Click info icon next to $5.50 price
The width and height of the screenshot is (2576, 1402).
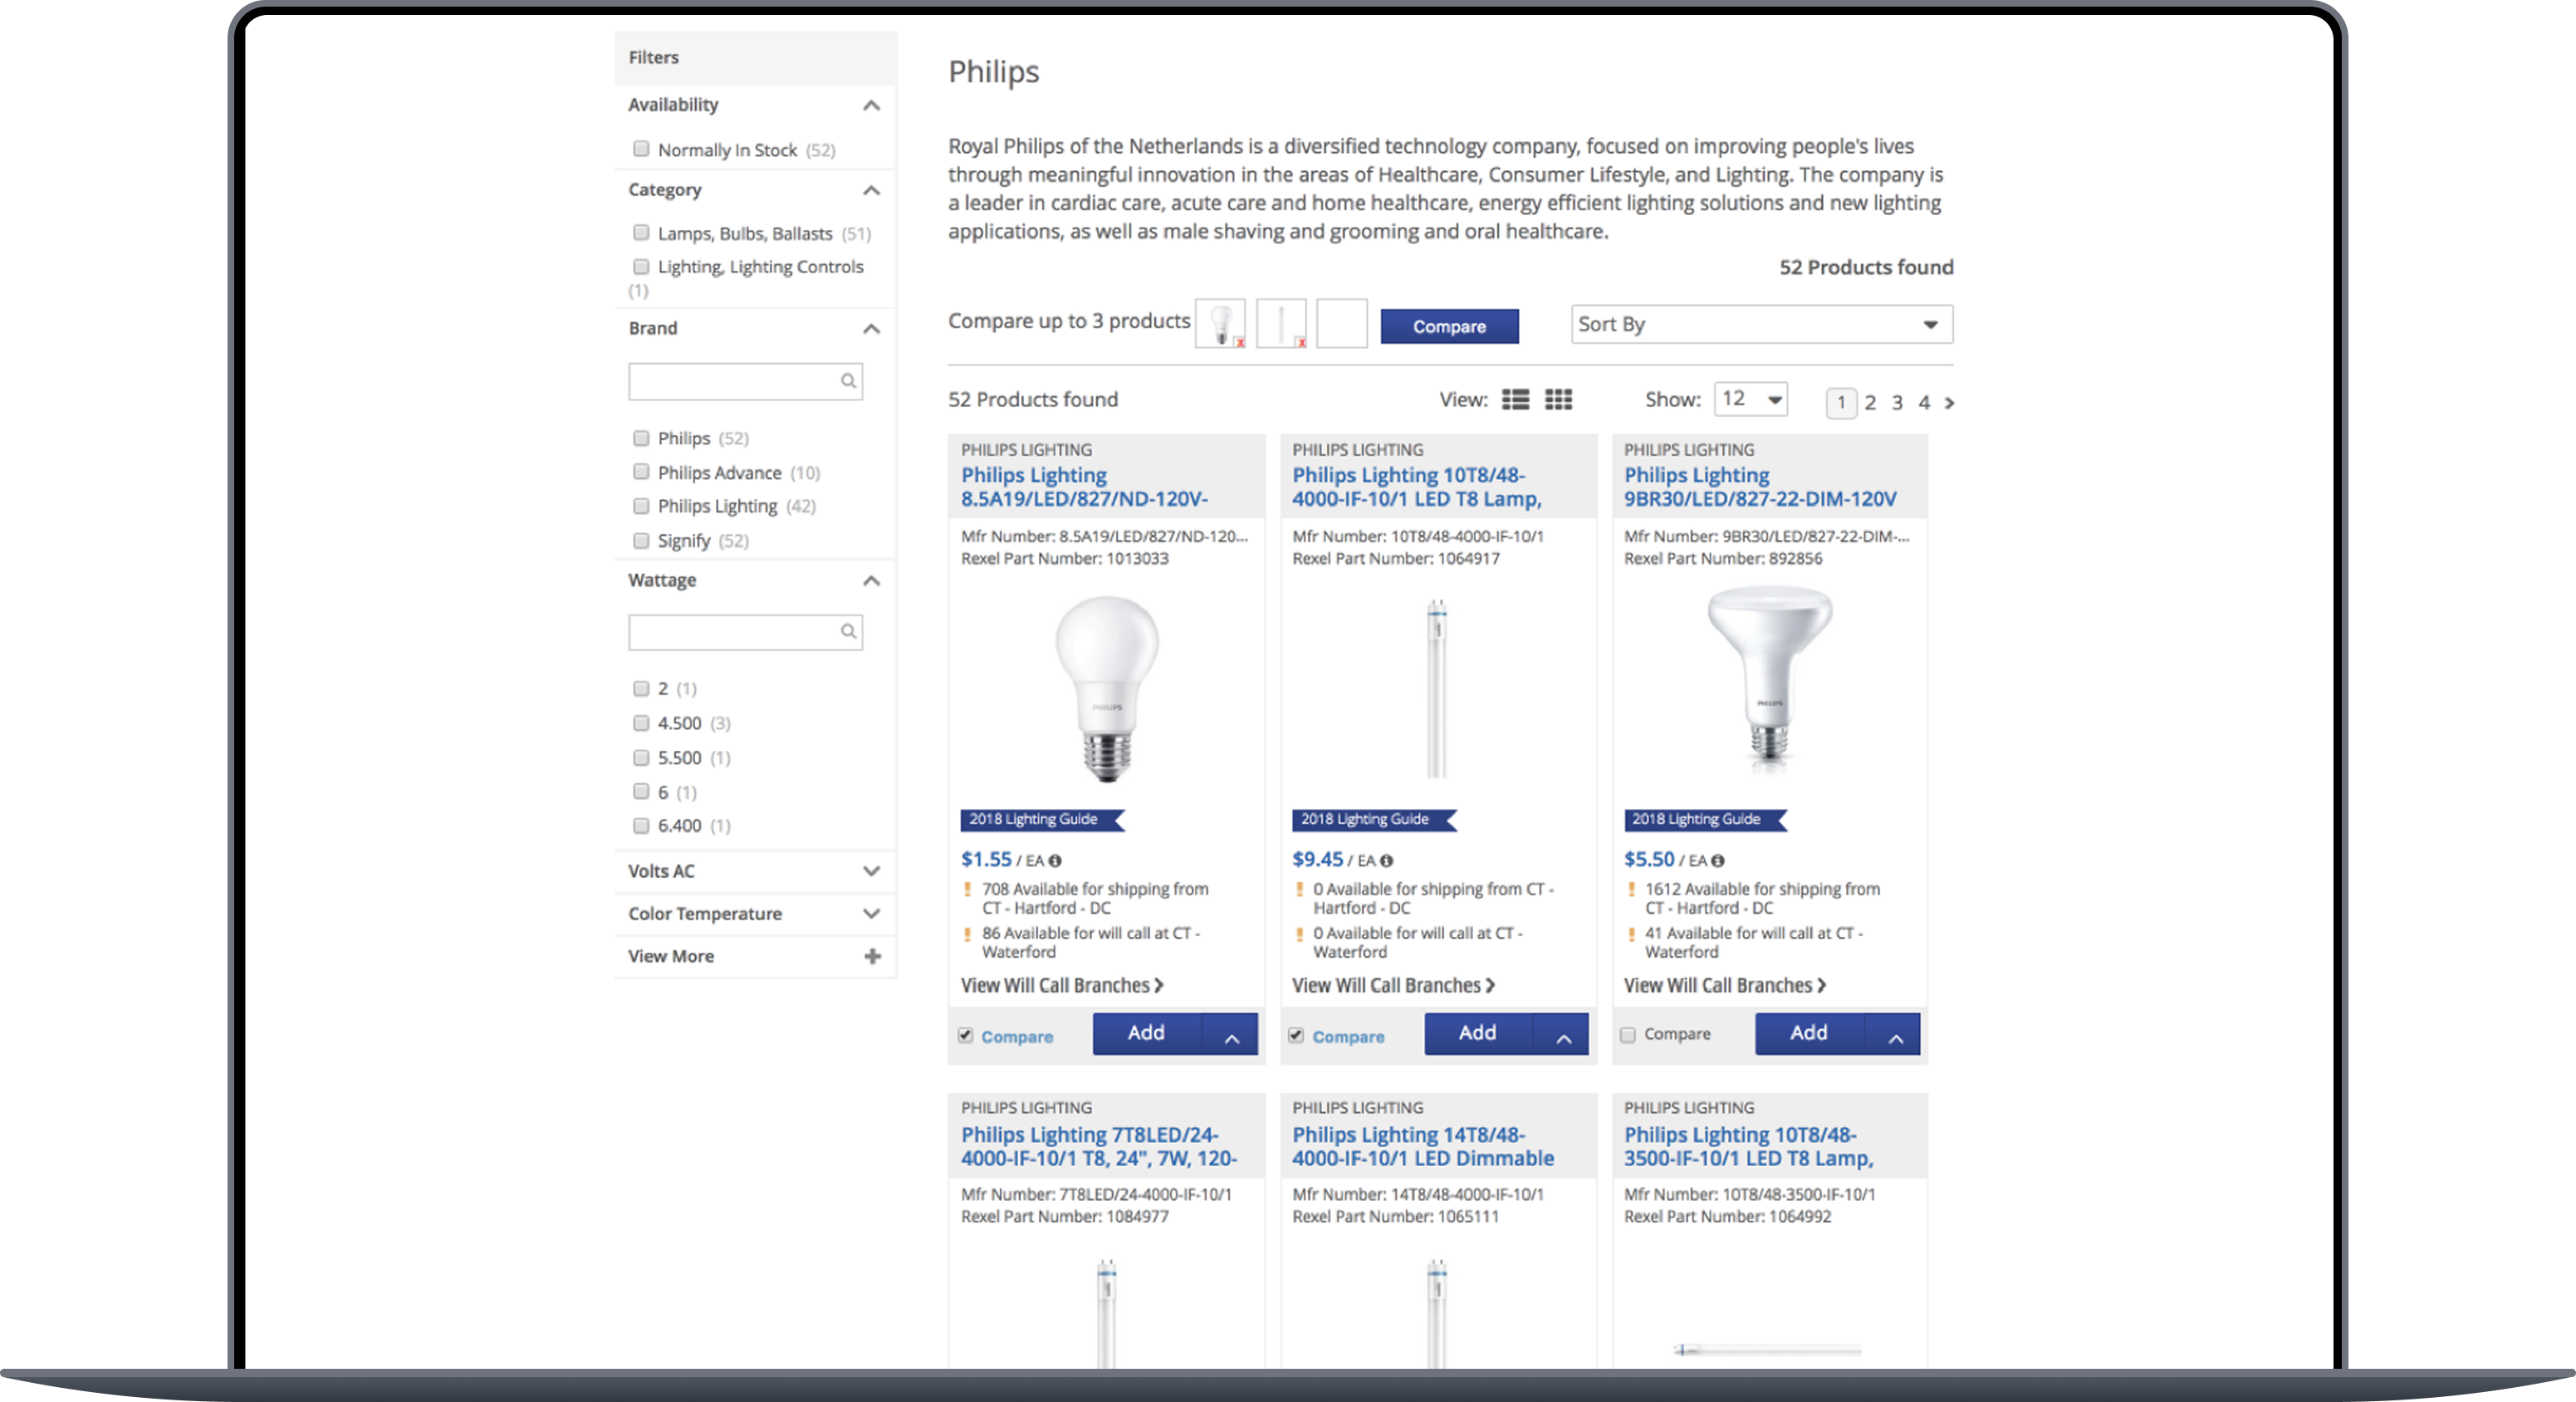(1717, 861)
